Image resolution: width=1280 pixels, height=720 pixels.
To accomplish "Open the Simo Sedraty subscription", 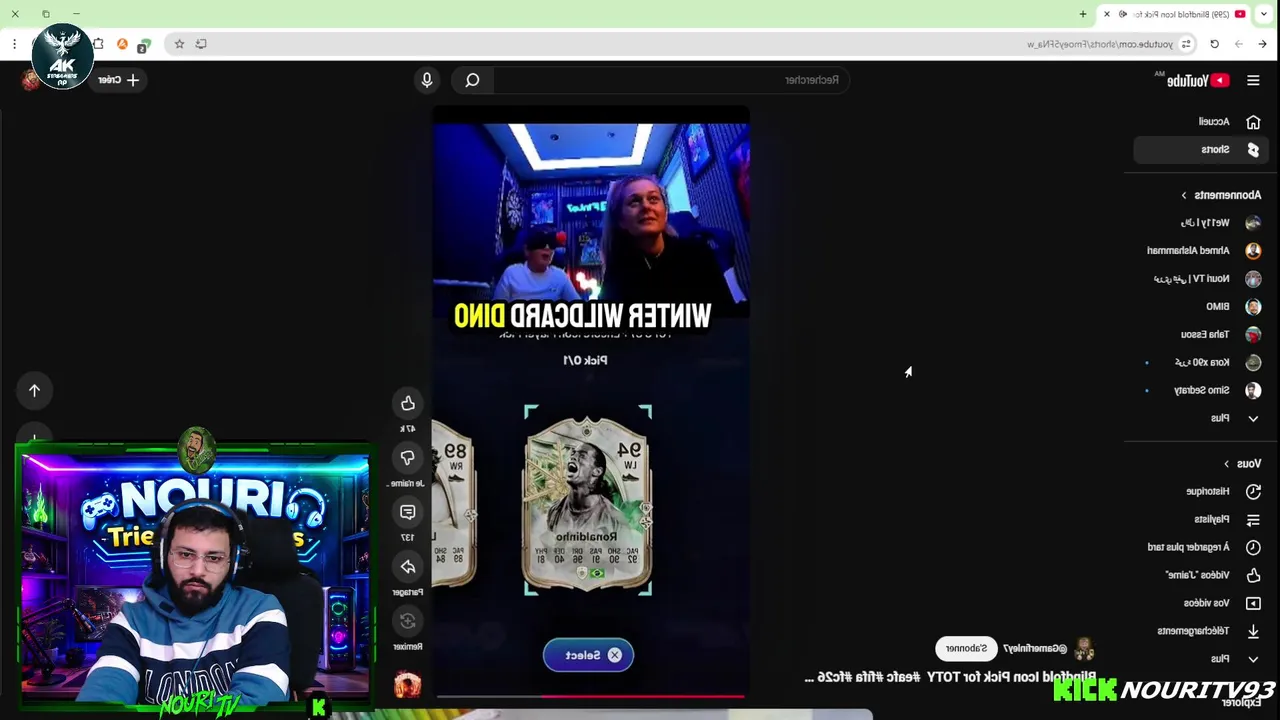I will pyautogui.click(x=1201, y=391).
